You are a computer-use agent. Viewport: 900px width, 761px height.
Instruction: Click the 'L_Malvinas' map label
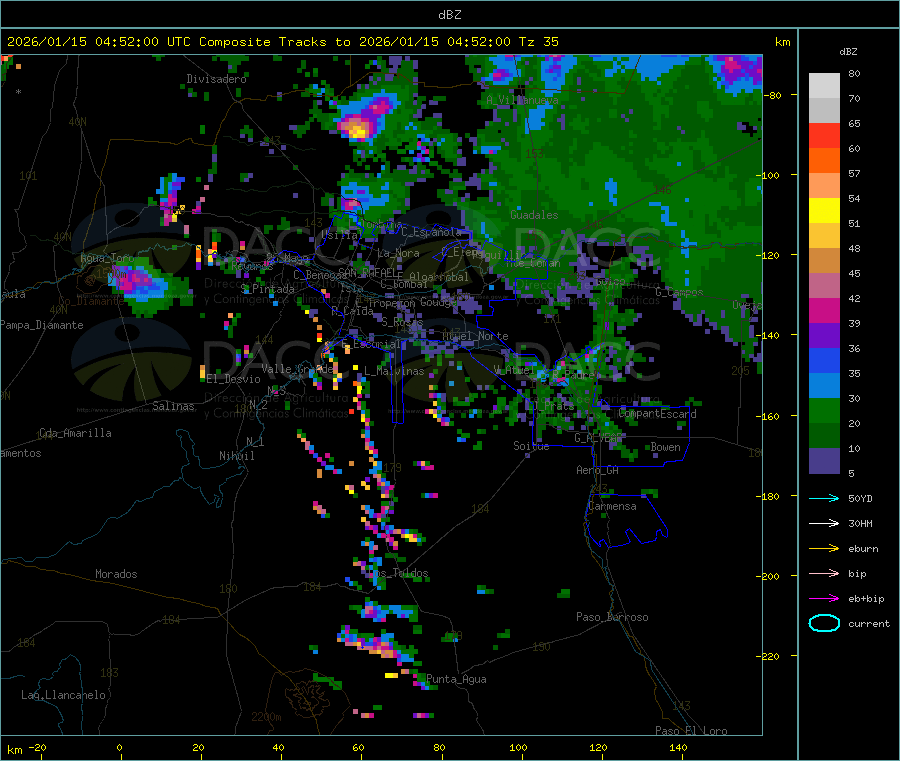(394, 372)
